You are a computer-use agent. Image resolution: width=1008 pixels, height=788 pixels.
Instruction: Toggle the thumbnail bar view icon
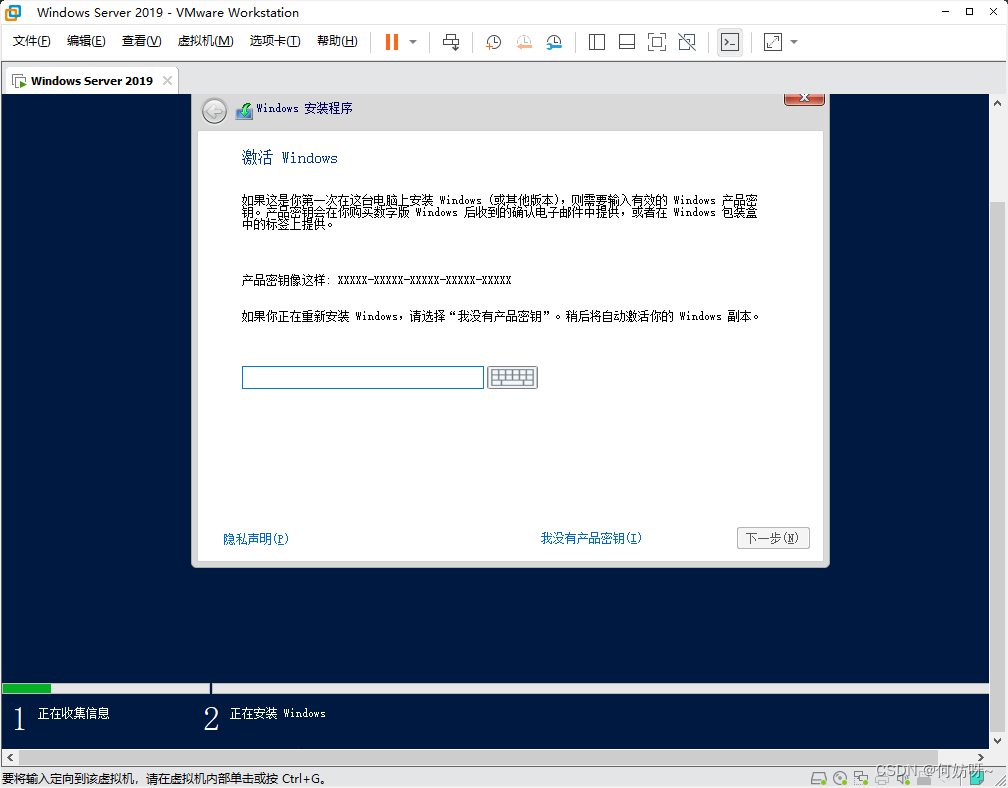627,42
